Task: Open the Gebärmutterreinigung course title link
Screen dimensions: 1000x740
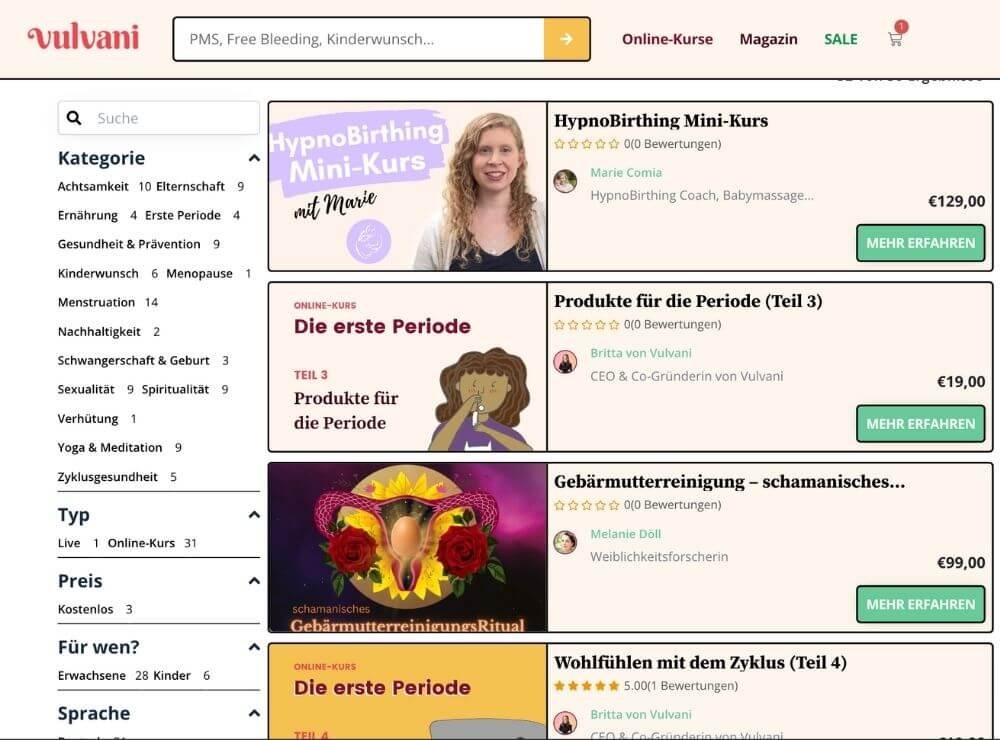Action: (729, 482)
